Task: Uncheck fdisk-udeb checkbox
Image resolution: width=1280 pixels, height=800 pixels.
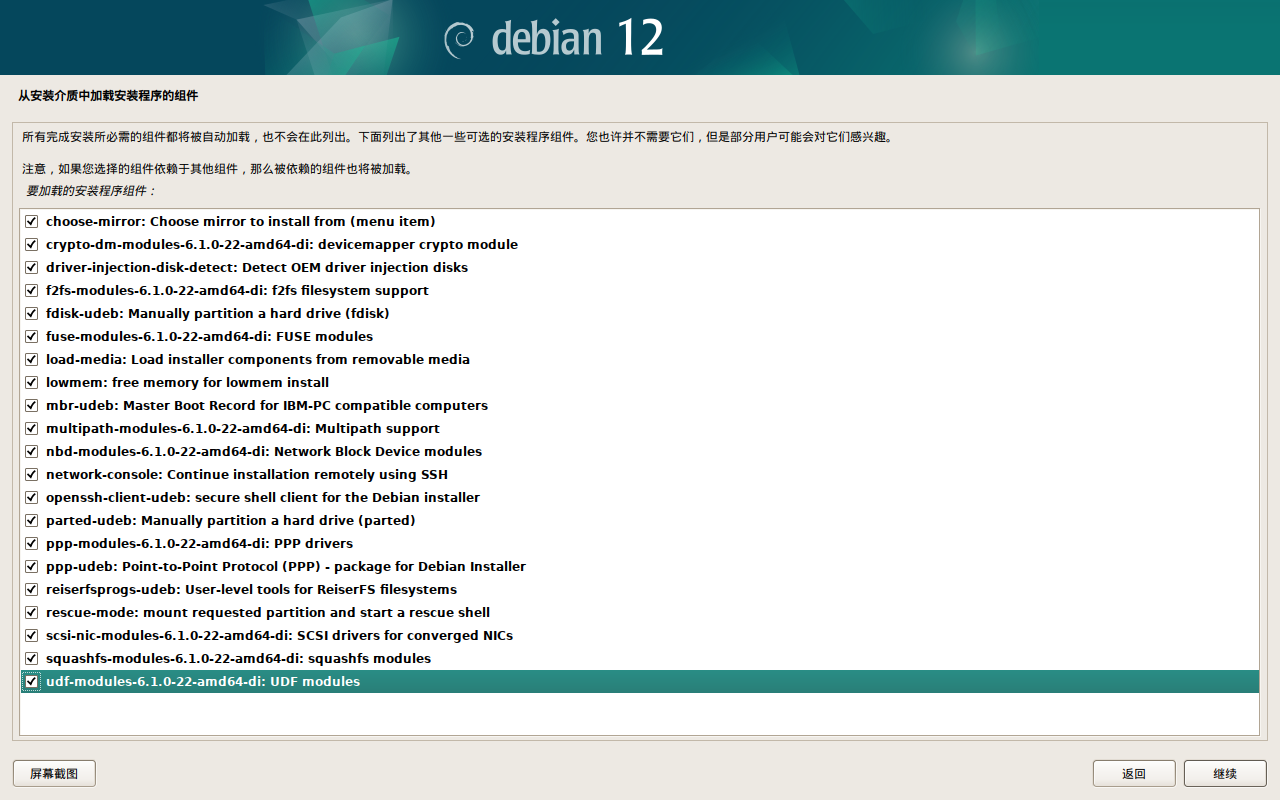Action: (x=32, y=314)
